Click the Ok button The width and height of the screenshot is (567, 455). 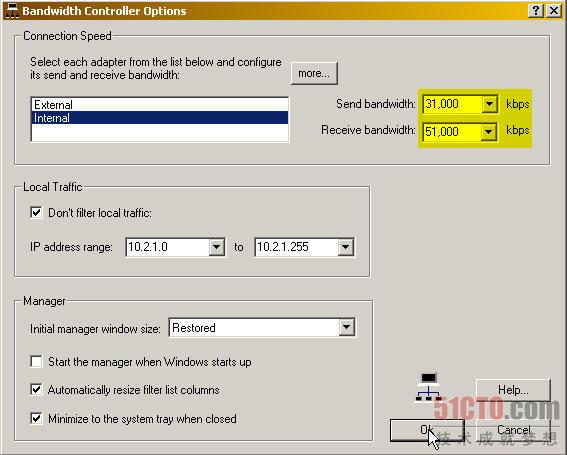427,430
